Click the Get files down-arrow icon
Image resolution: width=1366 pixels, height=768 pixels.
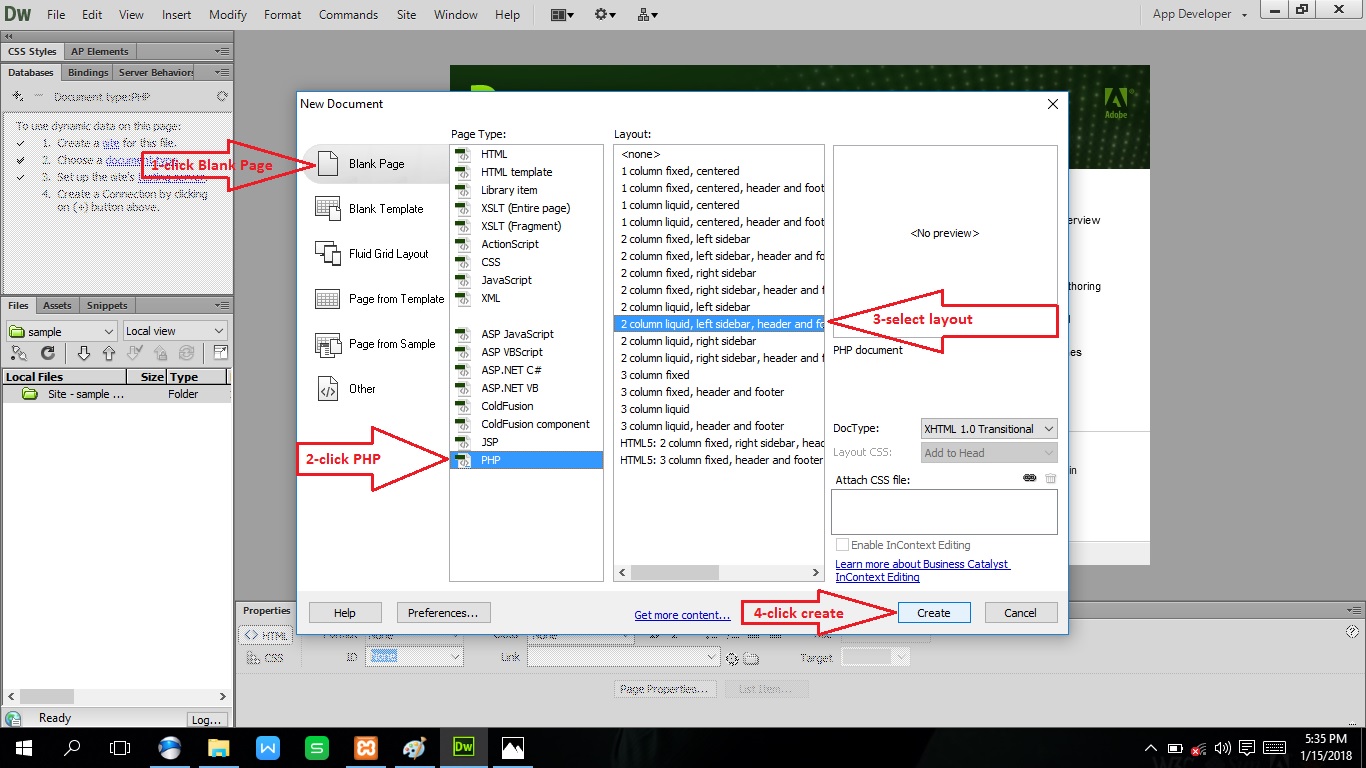point(84,353)
